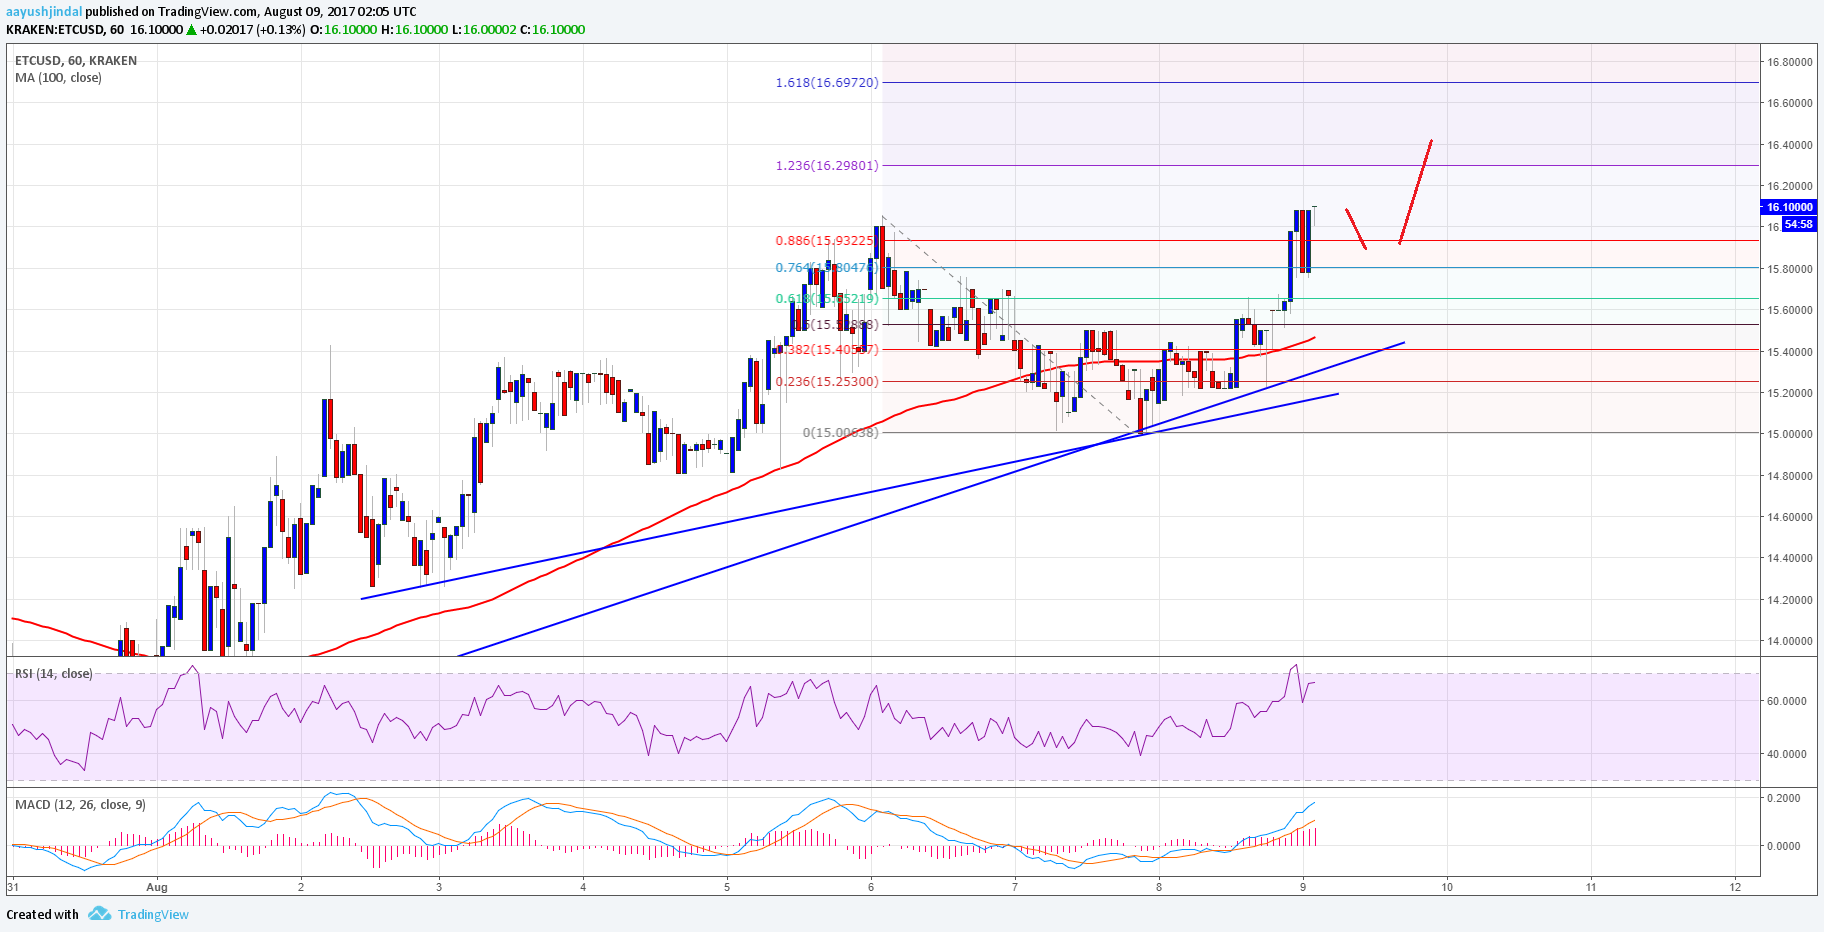Click the +0.02017 (+0.13%) change value
This screenshot has height=932, width=1824.
click(x=253, y=30)
